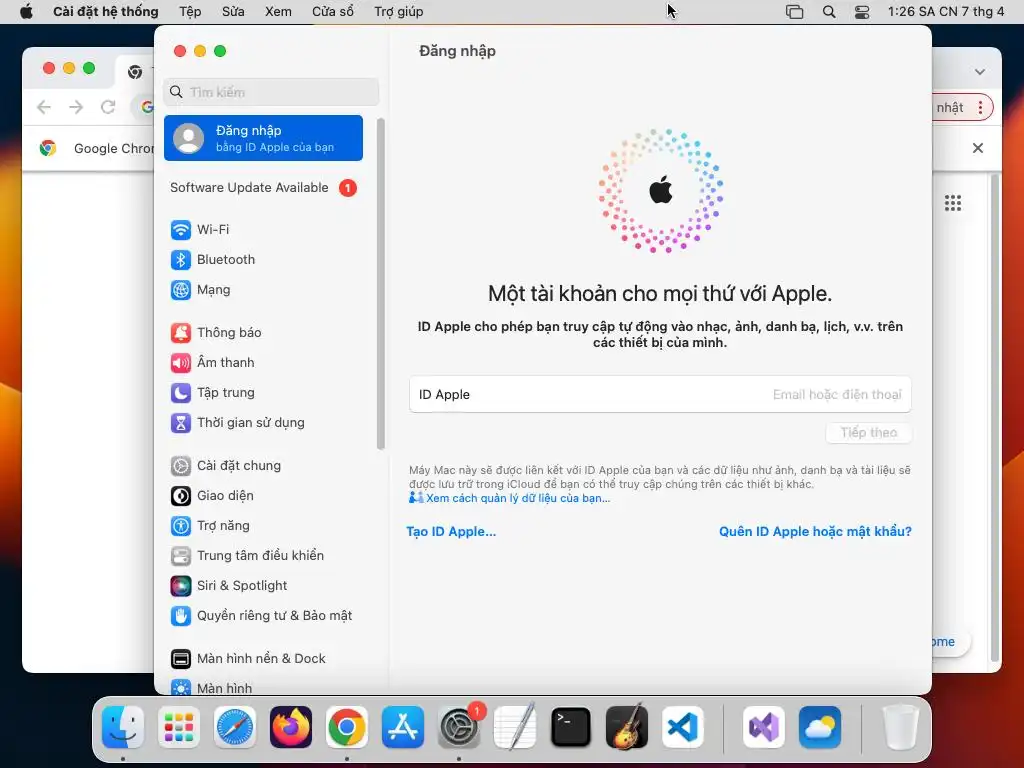Viewport: 1024px width, 768px height.
Task: Open the Trash in the Dock
Action: click(901, 727)
